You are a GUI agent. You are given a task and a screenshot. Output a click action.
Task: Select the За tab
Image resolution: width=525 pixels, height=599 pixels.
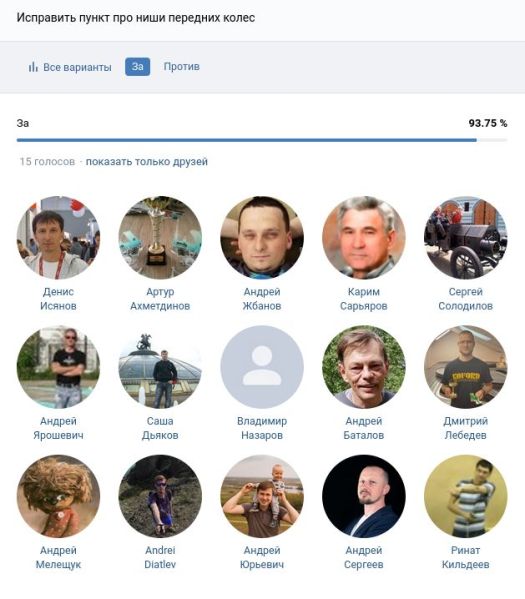[138, 66]
